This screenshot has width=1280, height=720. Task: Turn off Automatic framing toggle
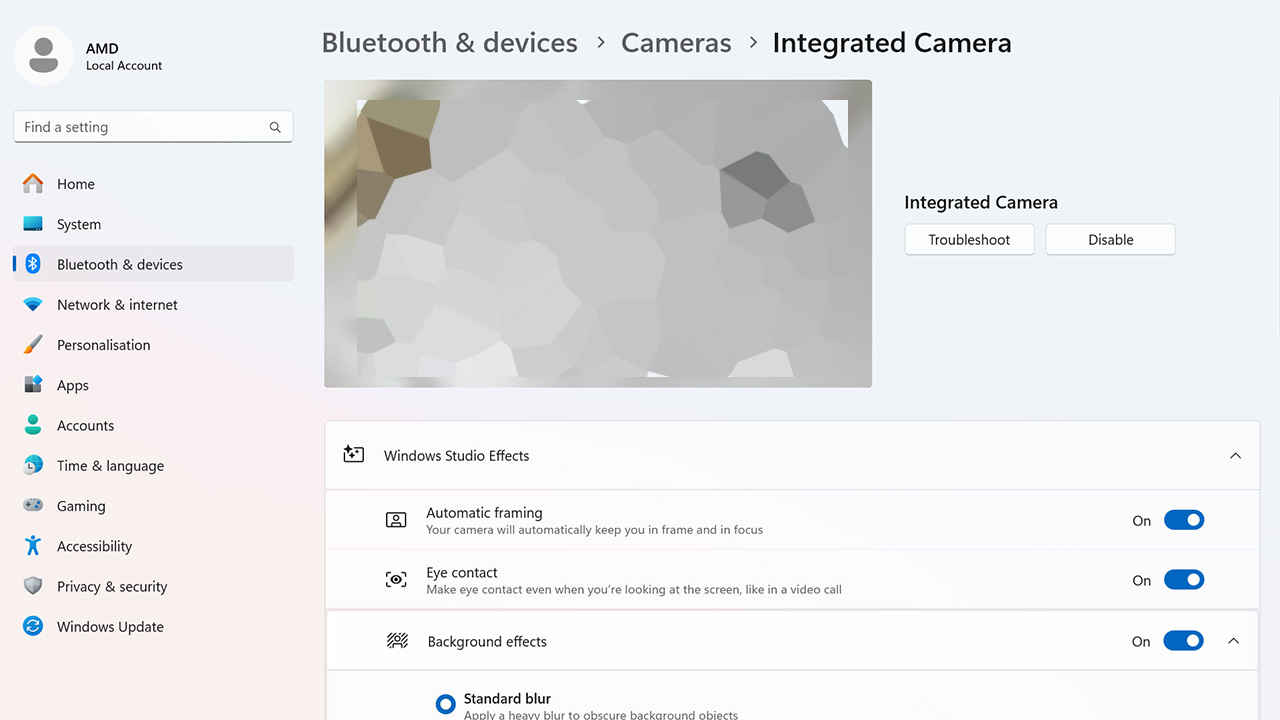point(1184,520)
